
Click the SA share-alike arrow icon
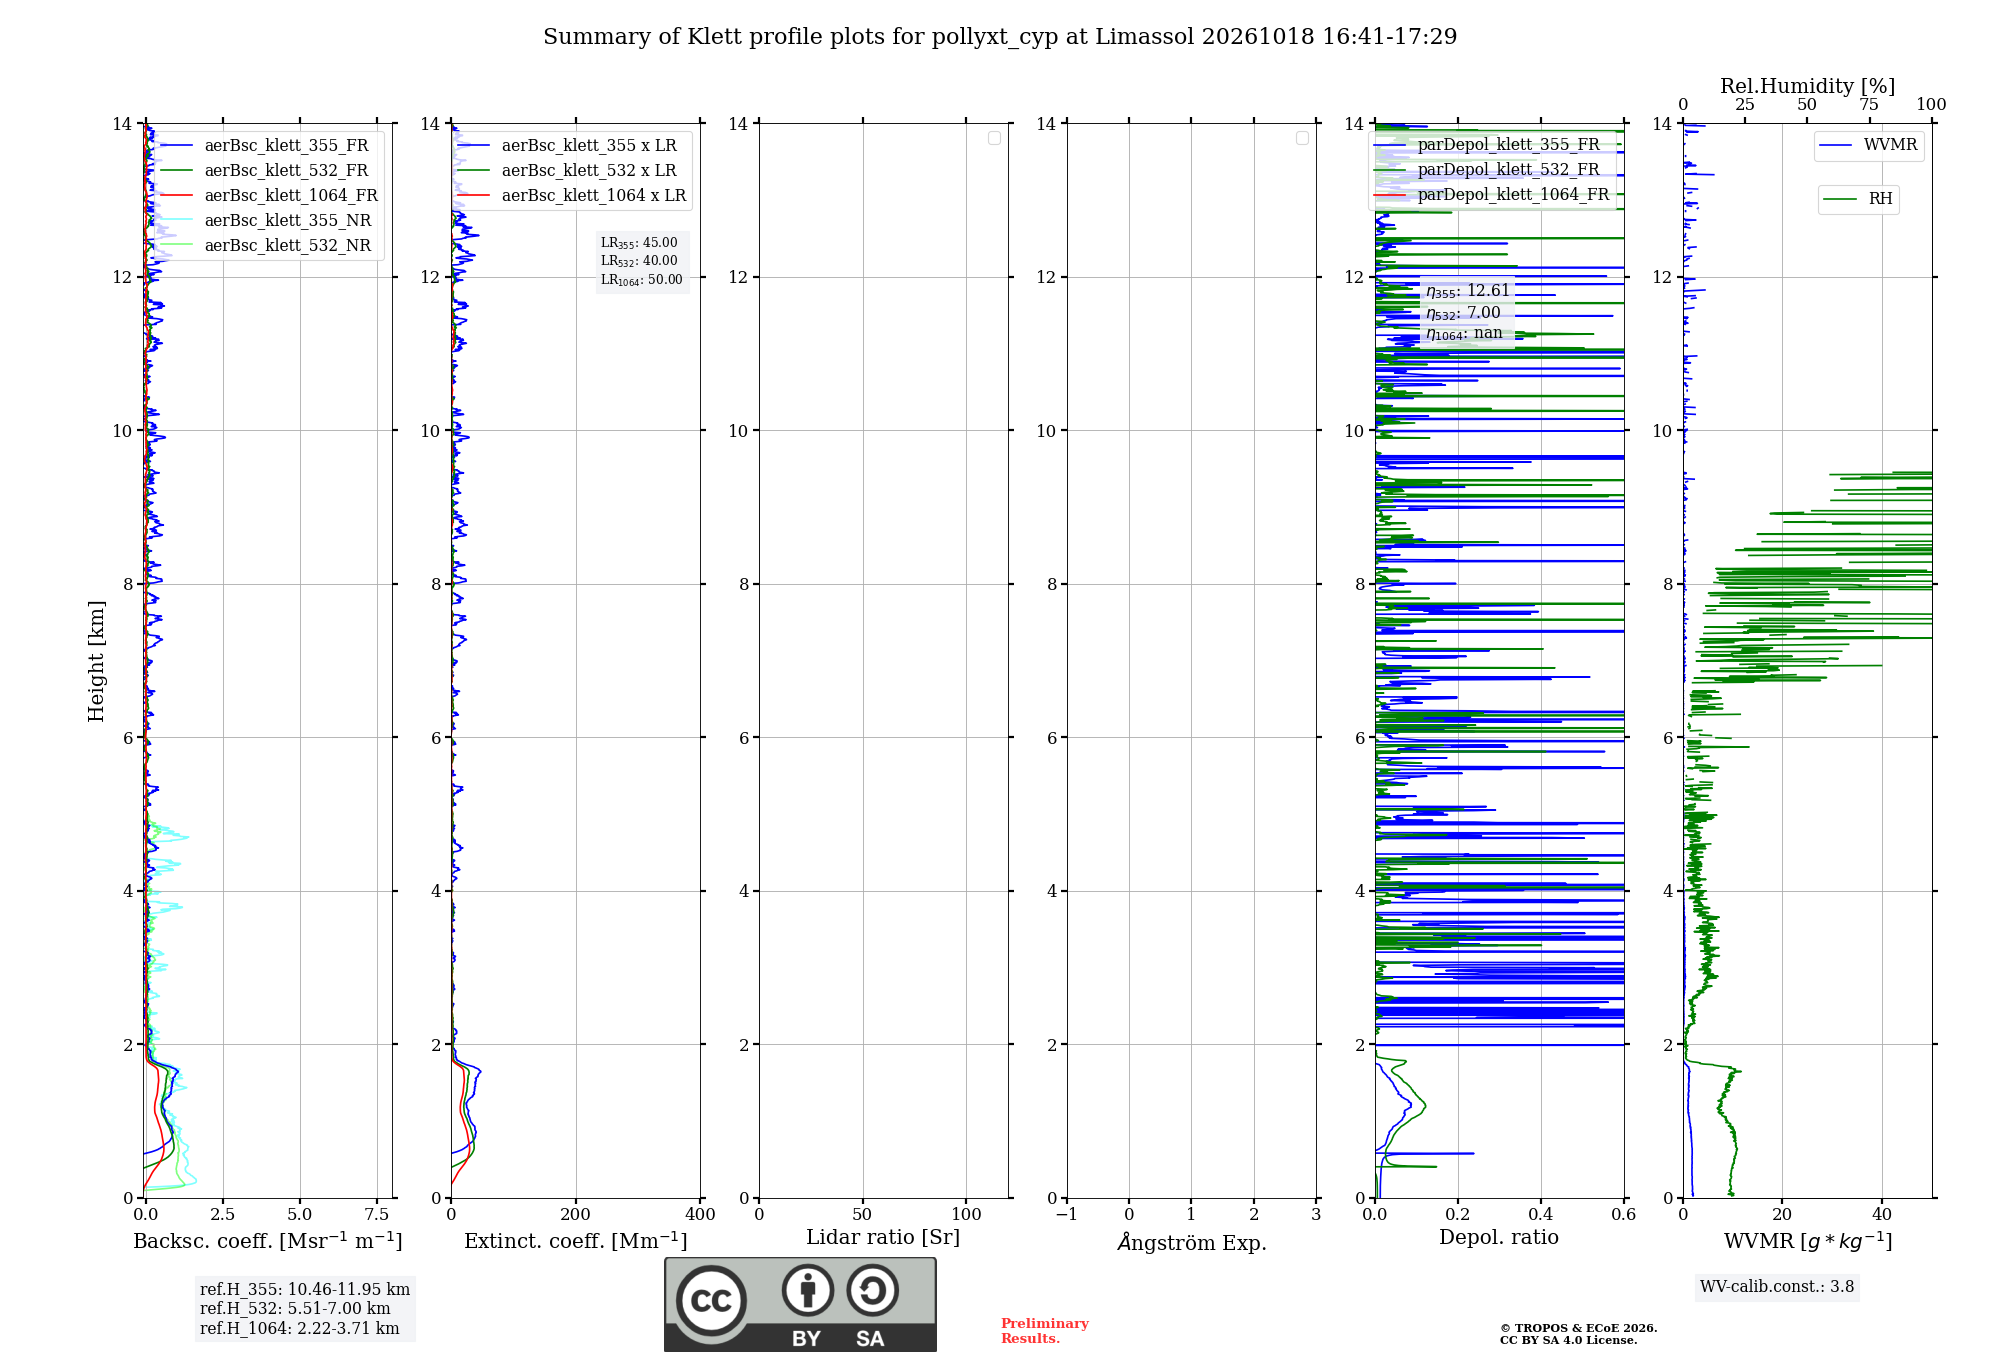pyautogui.click(x=873, y=1290)
